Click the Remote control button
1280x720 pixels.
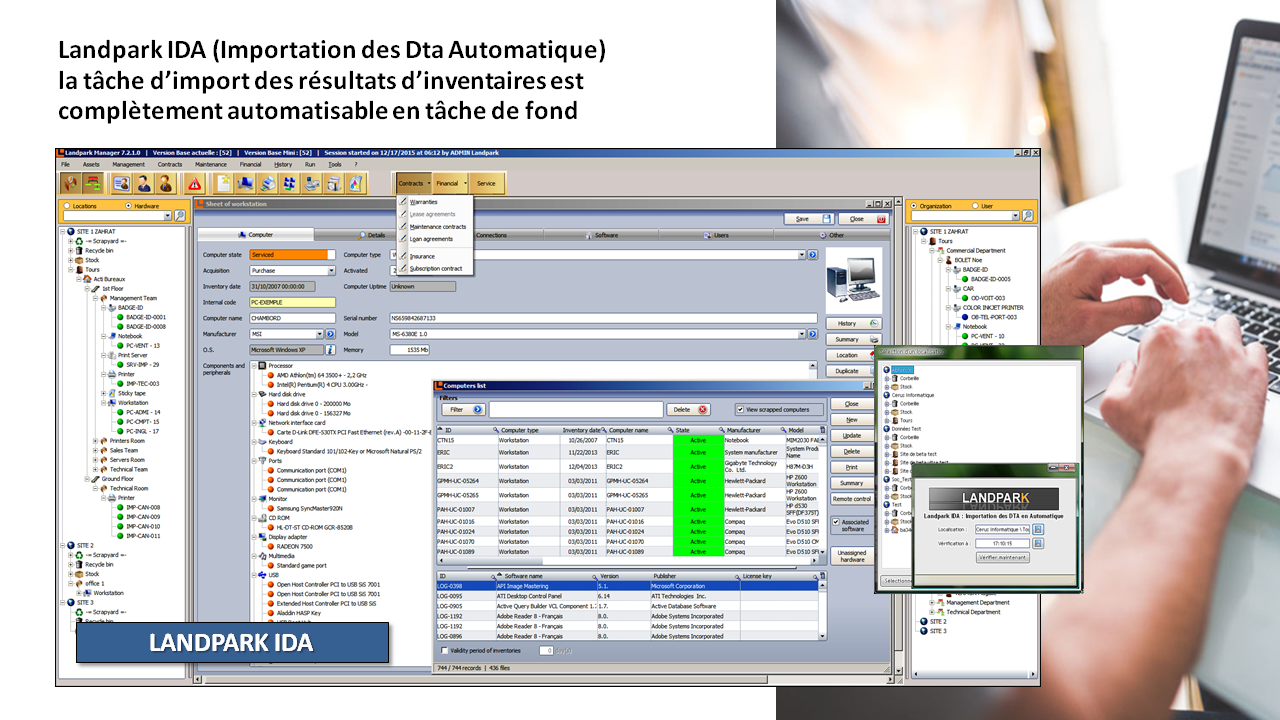(x=851, y=499)
